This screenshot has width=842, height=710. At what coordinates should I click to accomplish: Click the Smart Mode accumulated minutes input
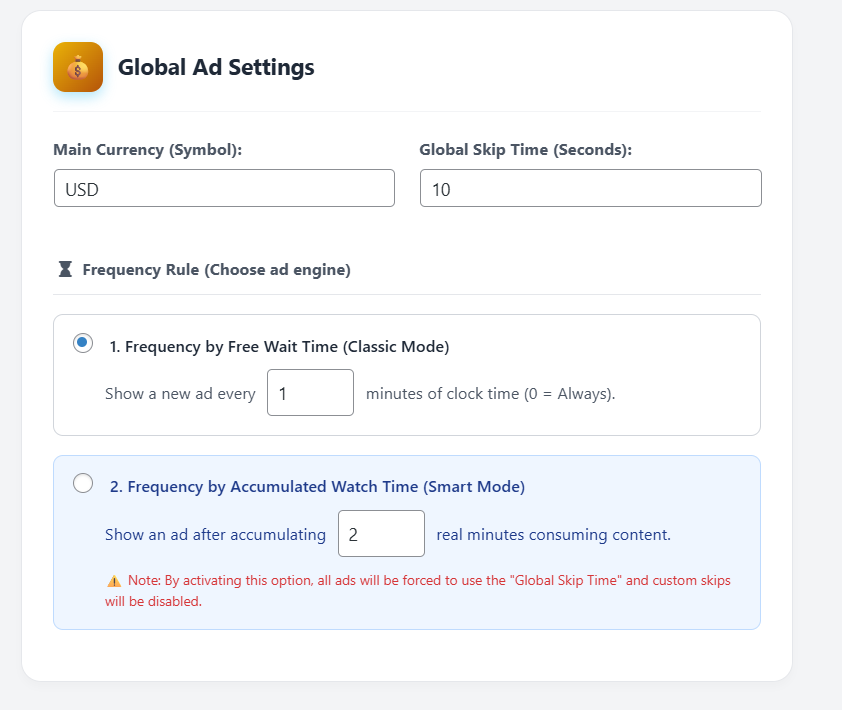pos(381,534)
